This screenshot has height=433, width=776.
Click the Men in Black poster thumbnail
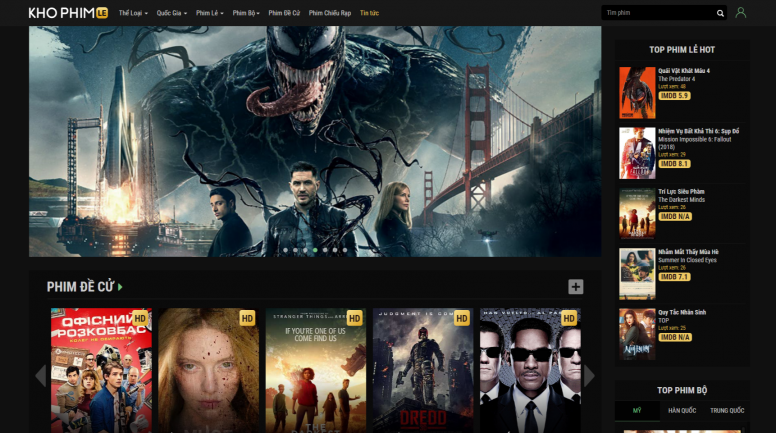point(529,370)
